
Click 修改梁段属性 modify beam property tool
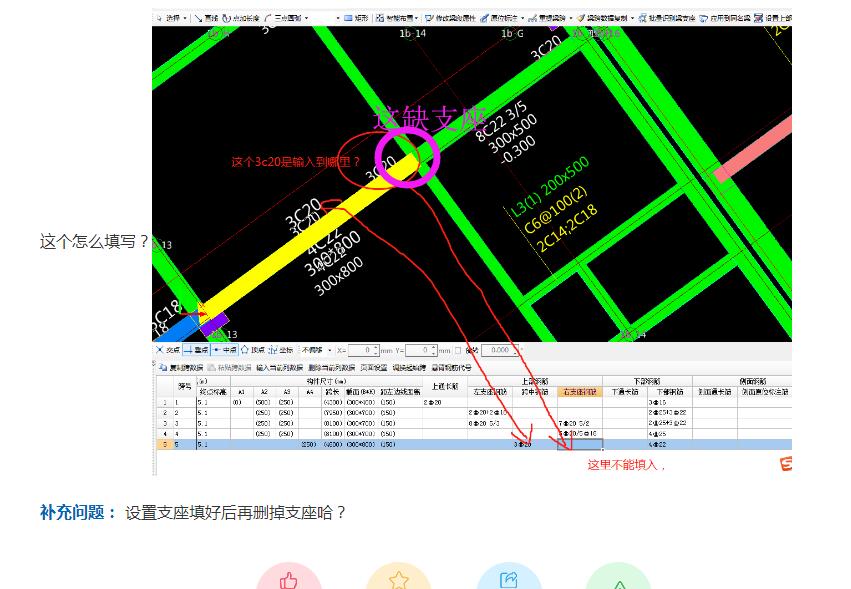(450, 18)
